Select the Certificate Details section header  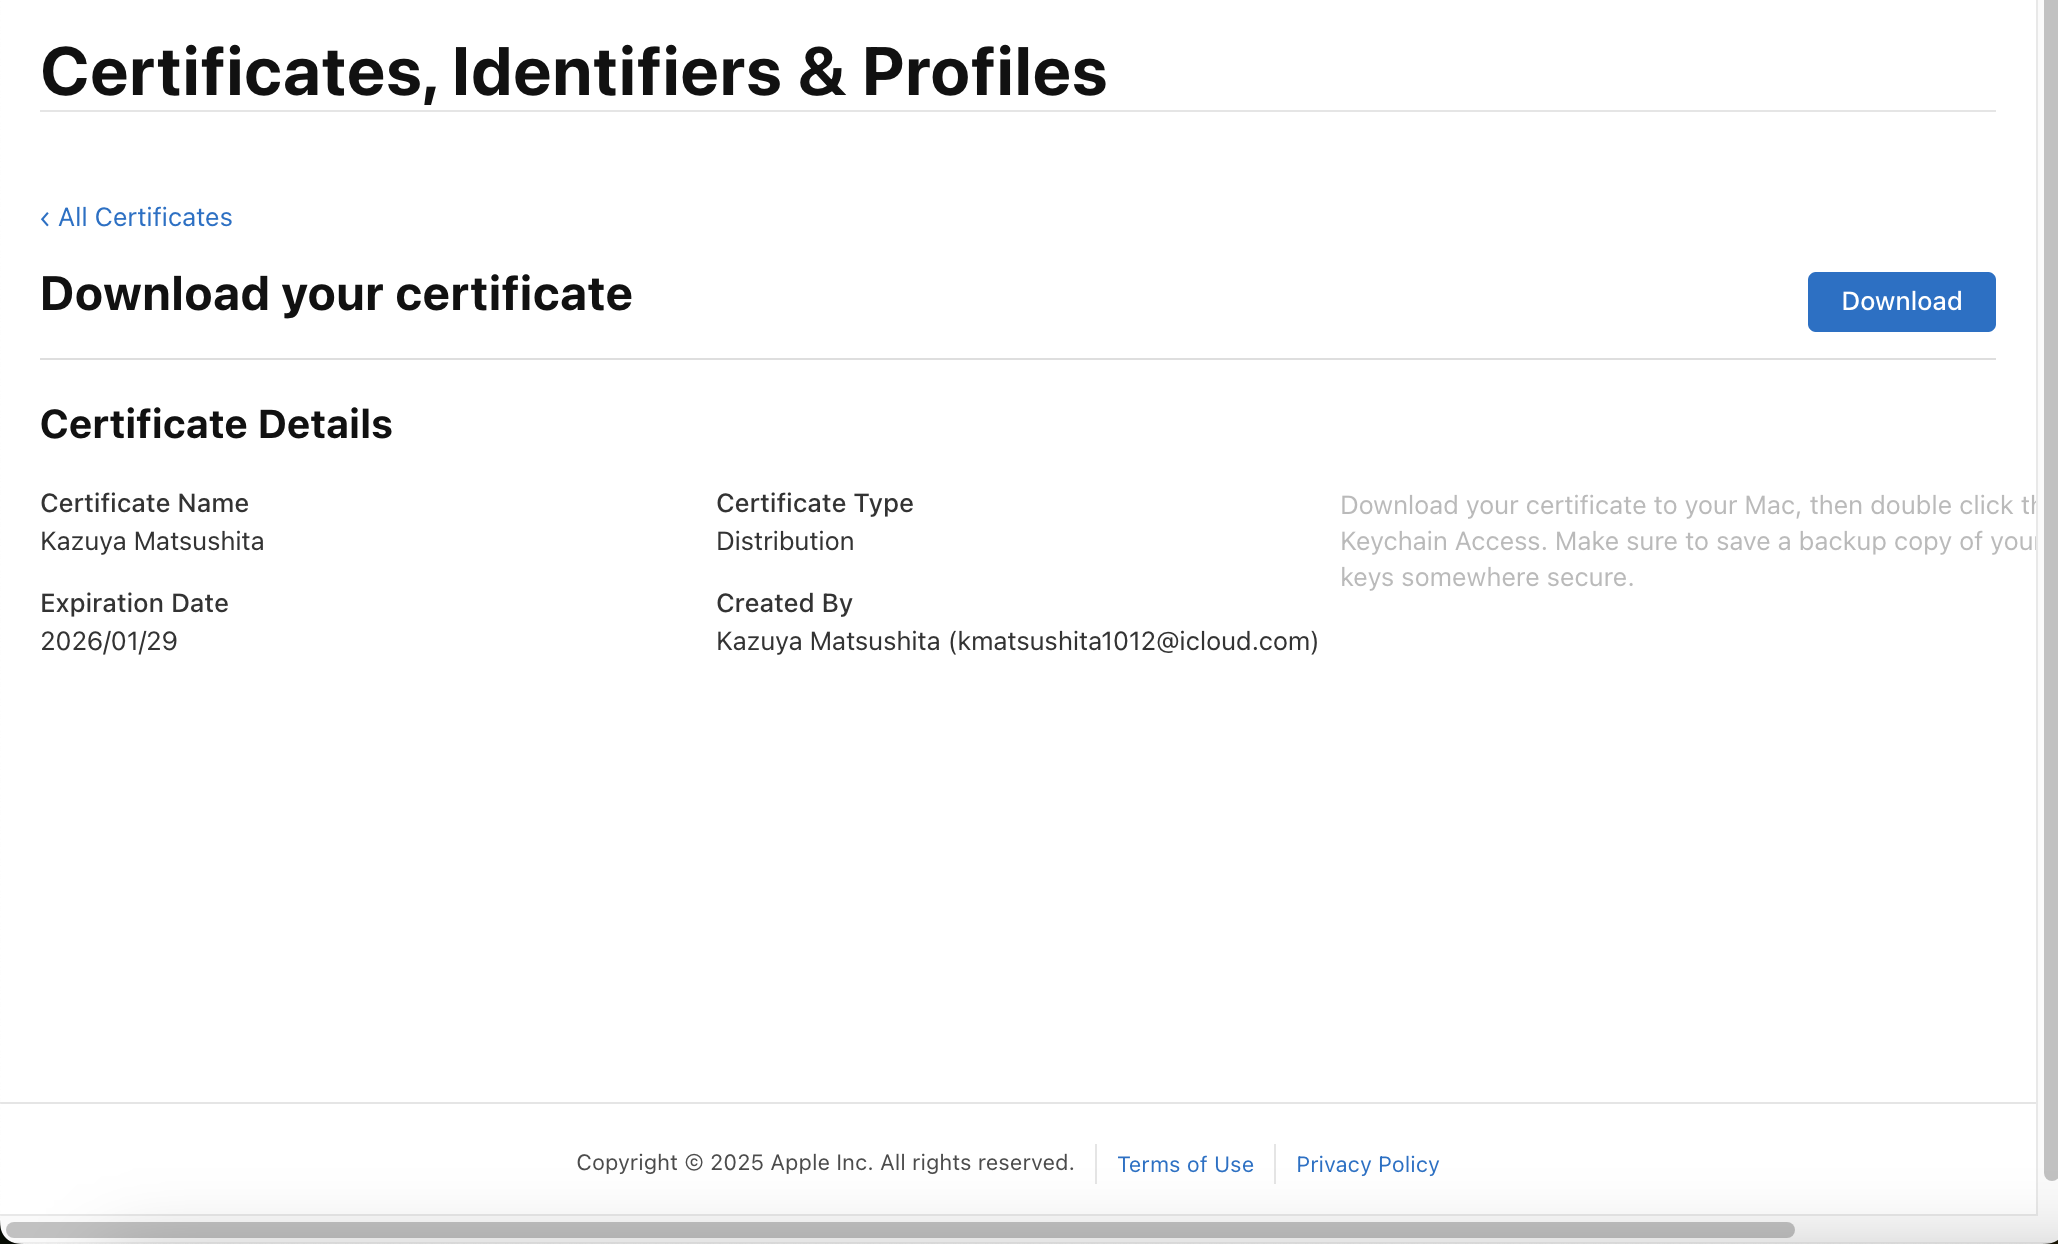(216, 424)
